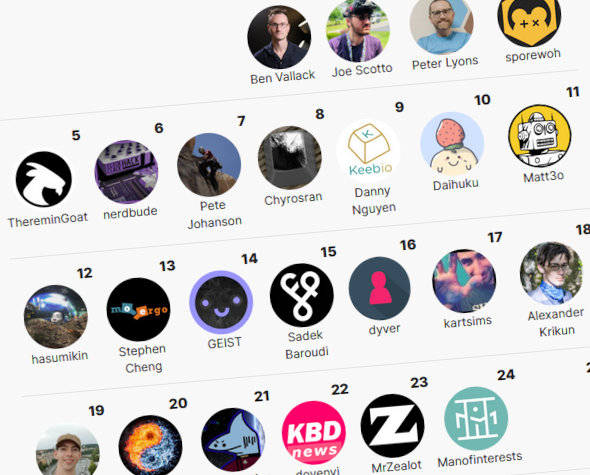The width and height of the screenshot is (590, 475).
Task: Click ThereminGoat's goat logo avatar
Action: click(x=44, y=179)
